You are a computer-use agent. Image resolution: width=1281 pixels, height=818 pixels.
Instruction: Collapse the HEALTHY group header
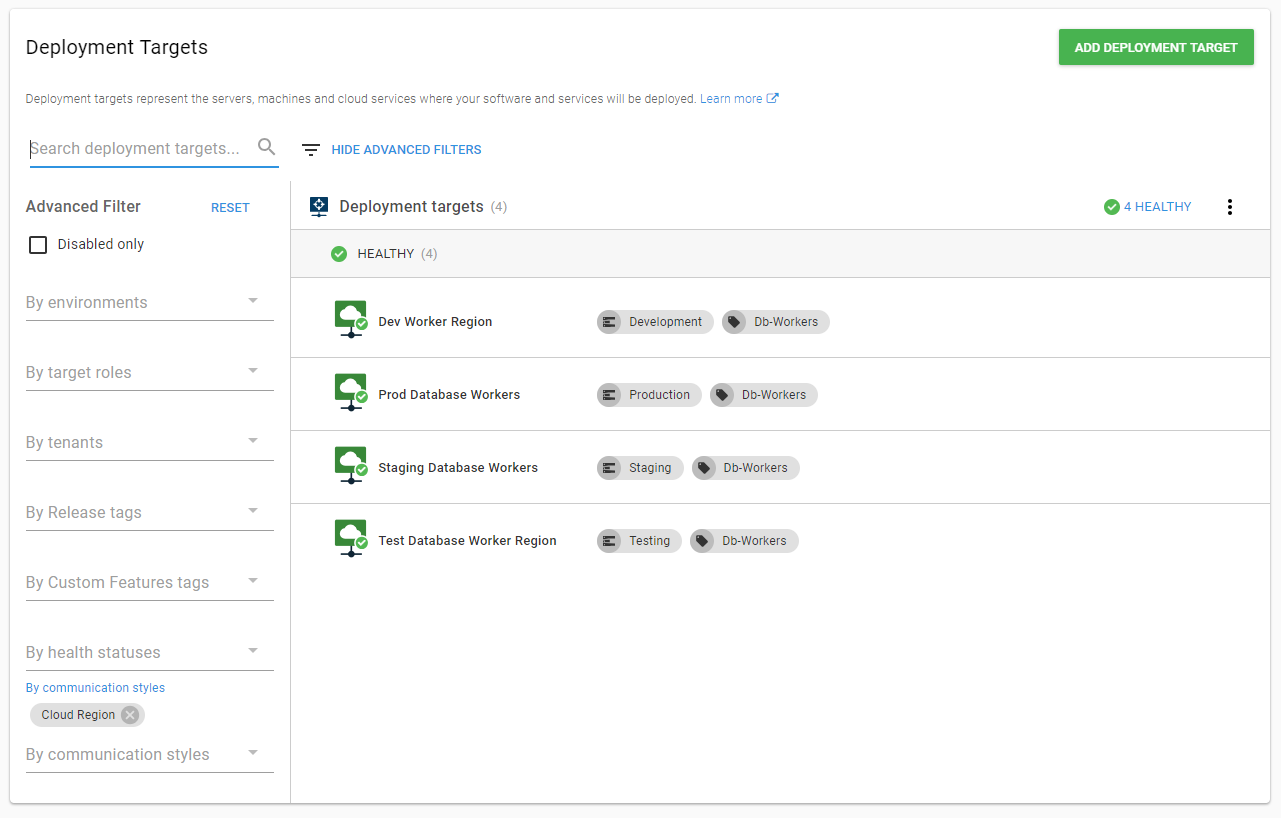coord(386,254)
